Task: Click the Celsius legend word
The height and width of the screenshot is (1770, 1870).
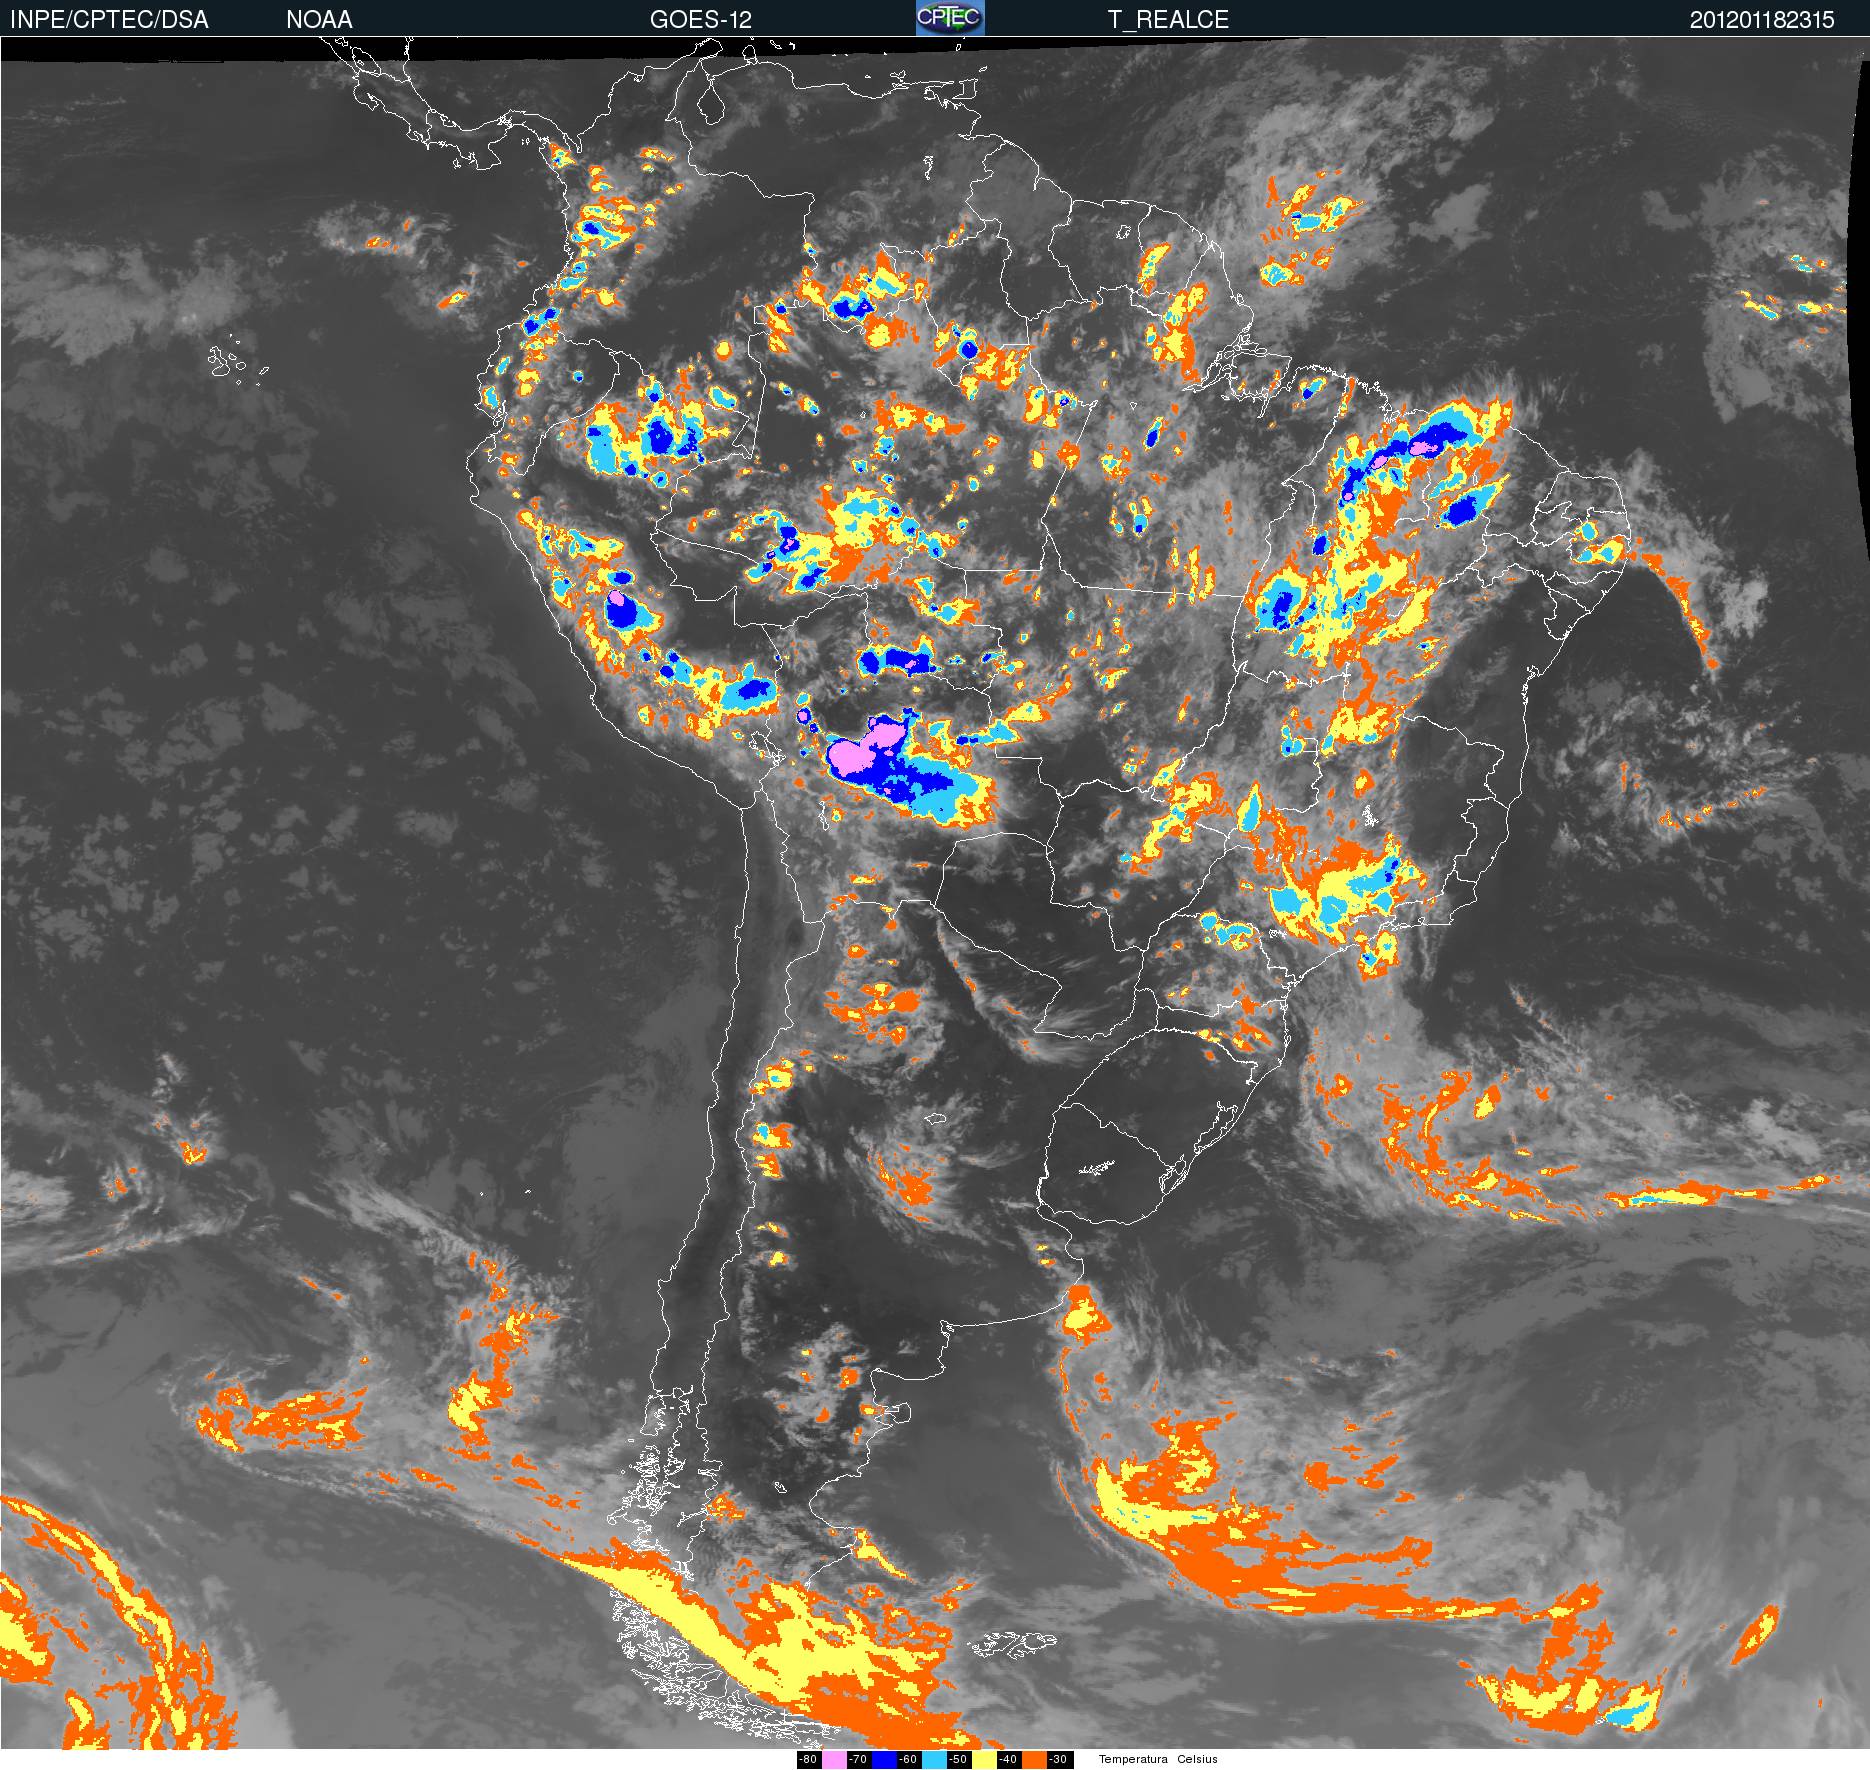Action: (1197, 1759)
